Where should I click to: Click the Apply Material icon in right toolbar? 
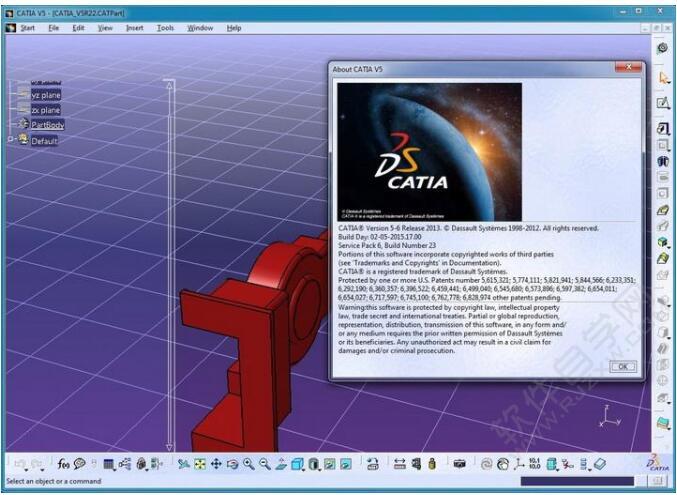(663, 423)
